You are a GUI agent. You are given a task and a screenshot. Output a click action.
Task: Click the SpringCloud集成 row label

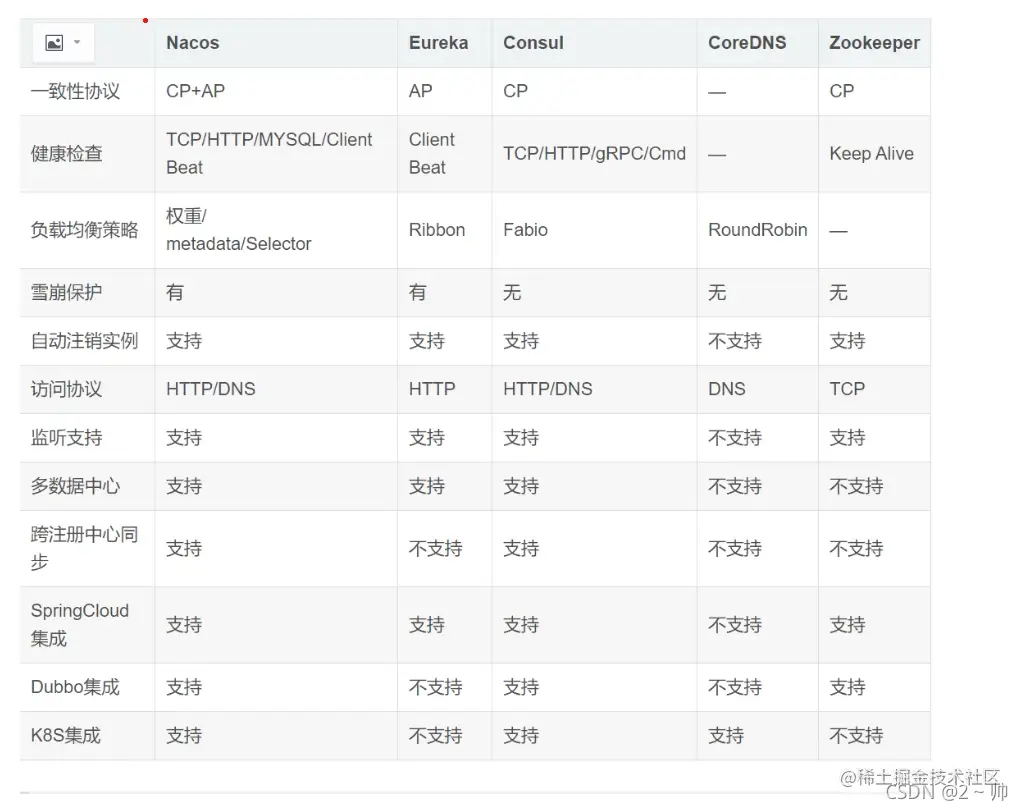80,625
